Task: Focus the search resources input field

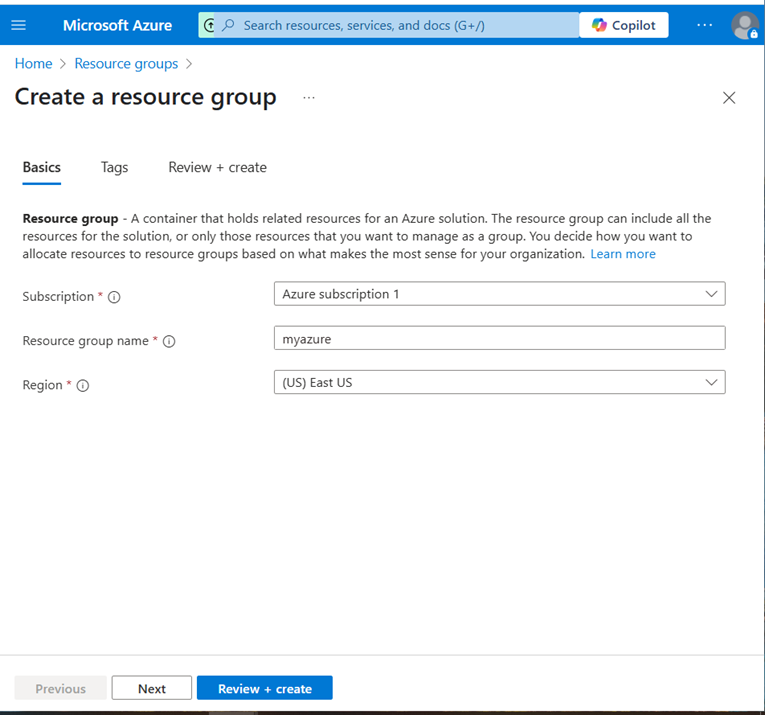Action: [x=396, y=25]
